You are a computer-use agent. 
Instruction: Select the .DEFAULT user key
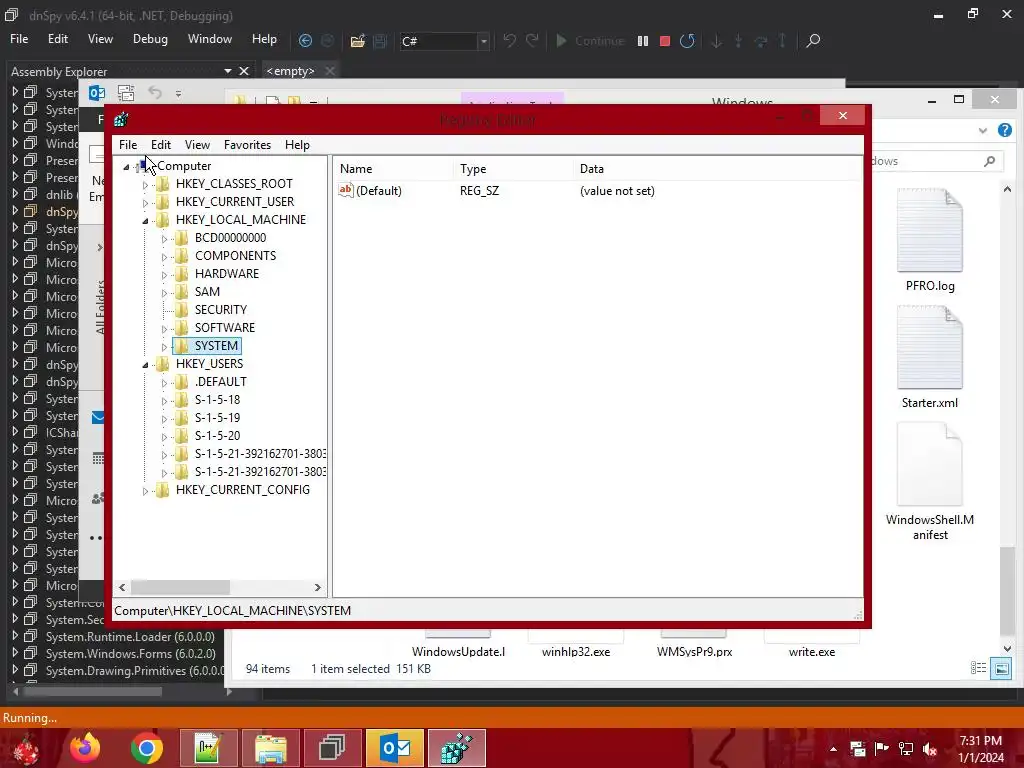tap(221, 381)
